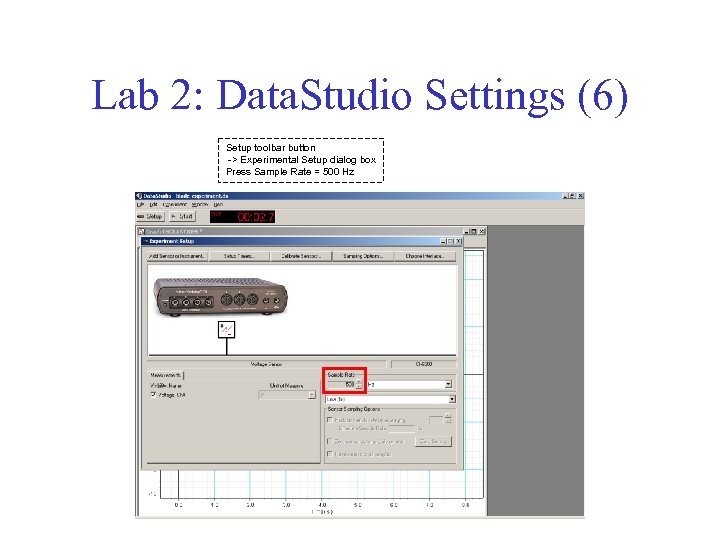
Task: Click the DataStudio app icon in title bar
Action: 139,196
